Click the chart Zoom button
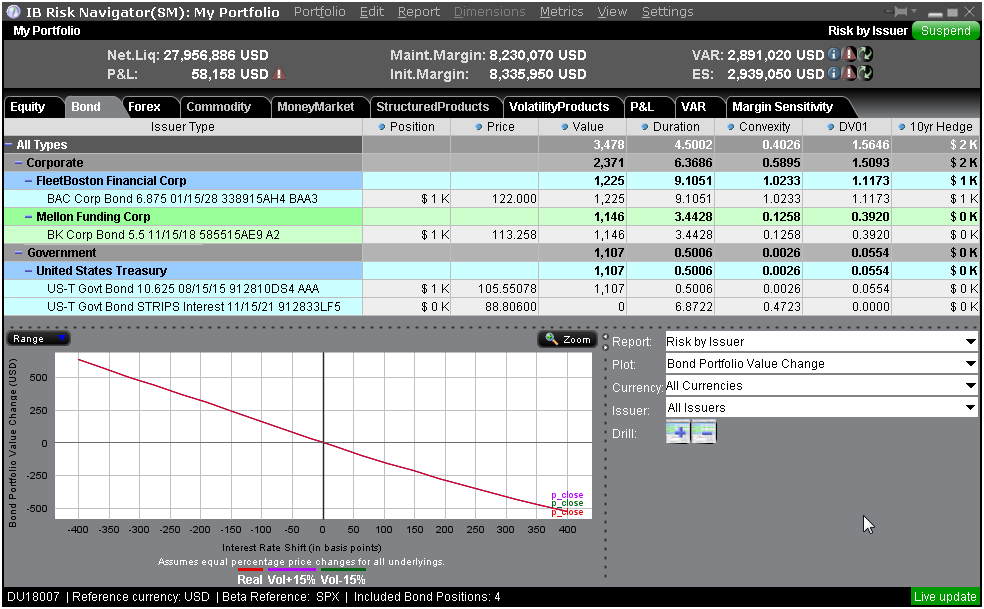984x609 pixels. tap(567, 340)
